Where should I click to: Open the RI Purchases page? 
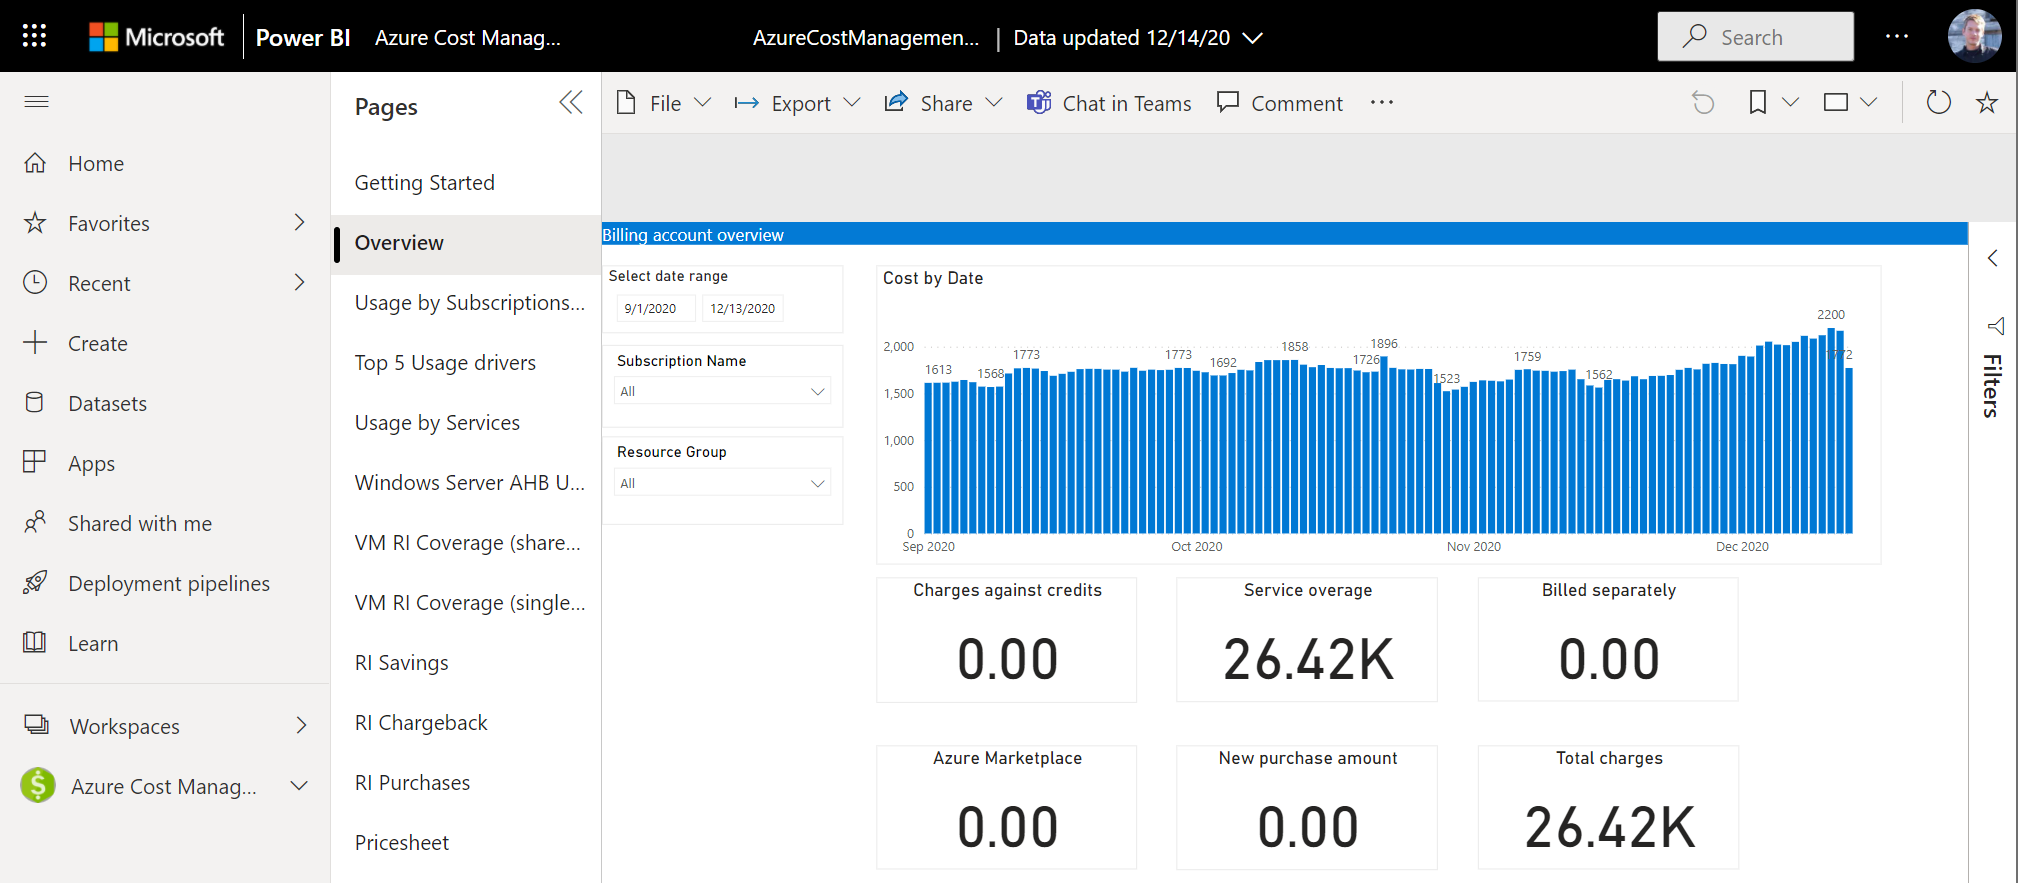(466, 783)
